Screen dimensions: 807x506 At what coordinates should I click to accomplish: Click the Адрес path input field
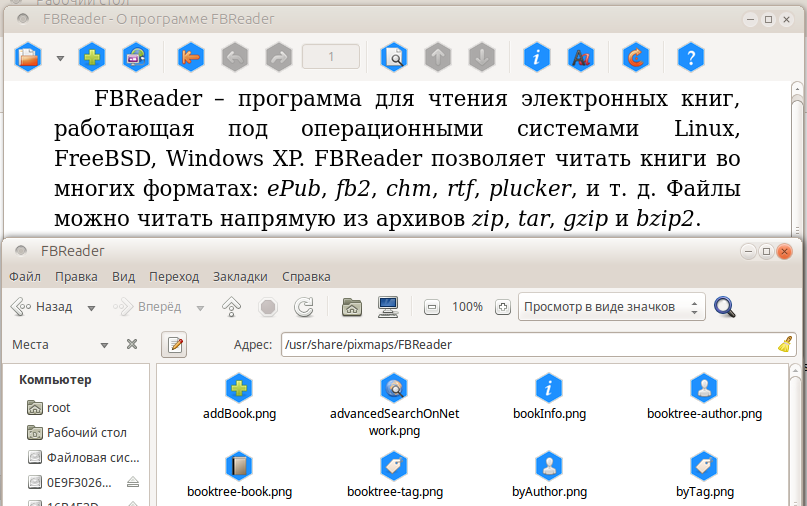point(538,344)
